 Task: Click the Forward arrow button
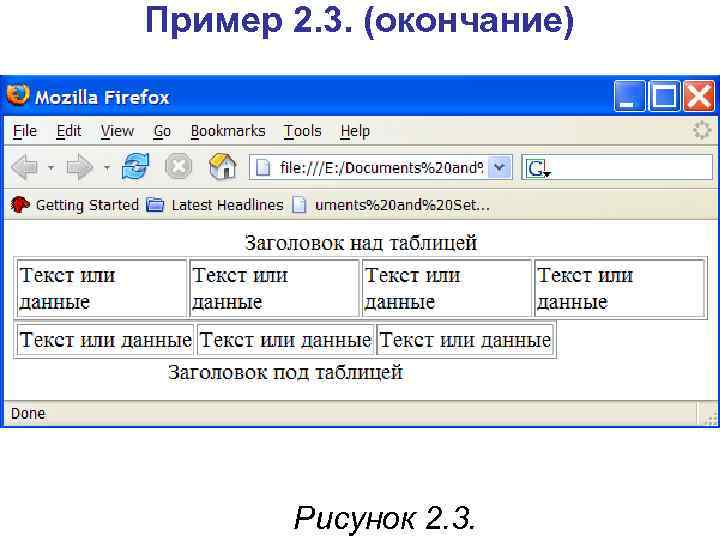[80, 167]
